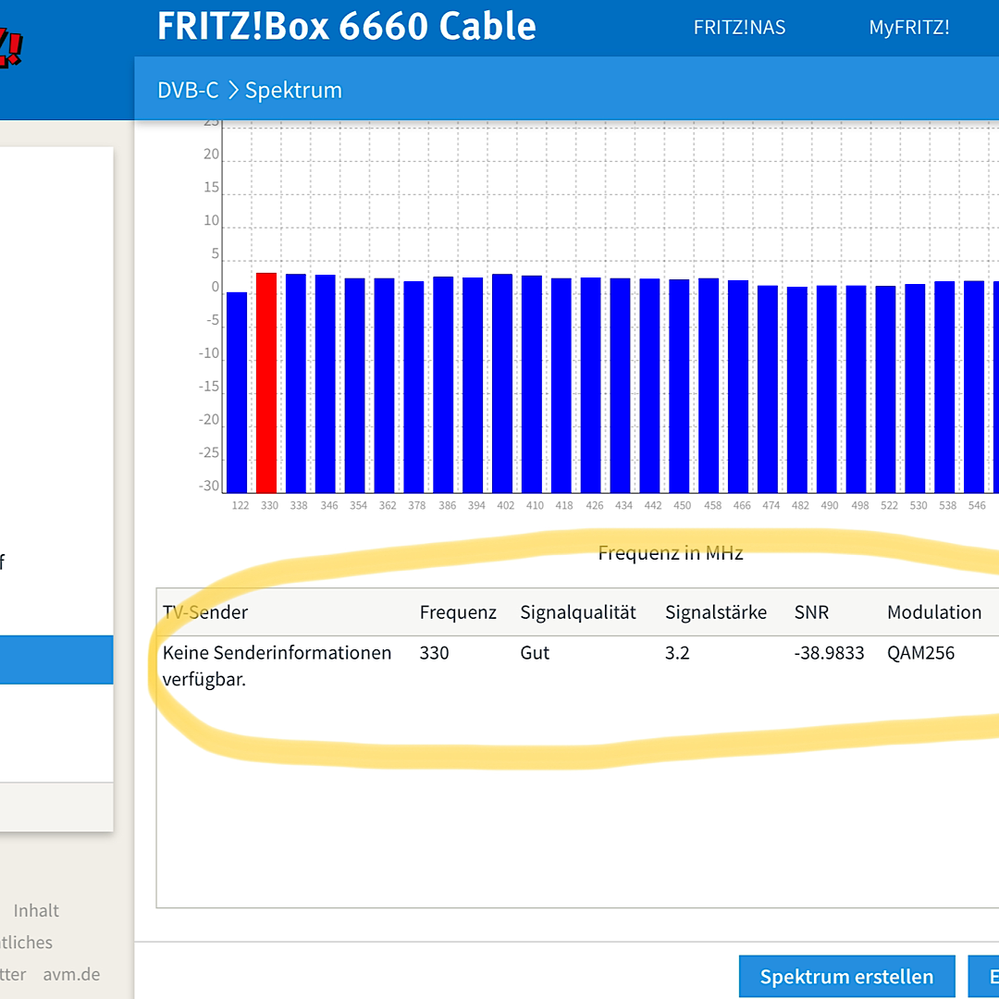Click the 'Keine Senderinformationen verfügbar.' cell

point(277,666)
